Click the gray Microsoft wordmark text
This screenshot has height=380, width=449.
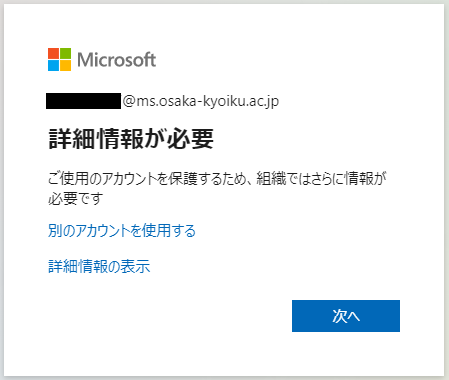(x=117, y=60)
